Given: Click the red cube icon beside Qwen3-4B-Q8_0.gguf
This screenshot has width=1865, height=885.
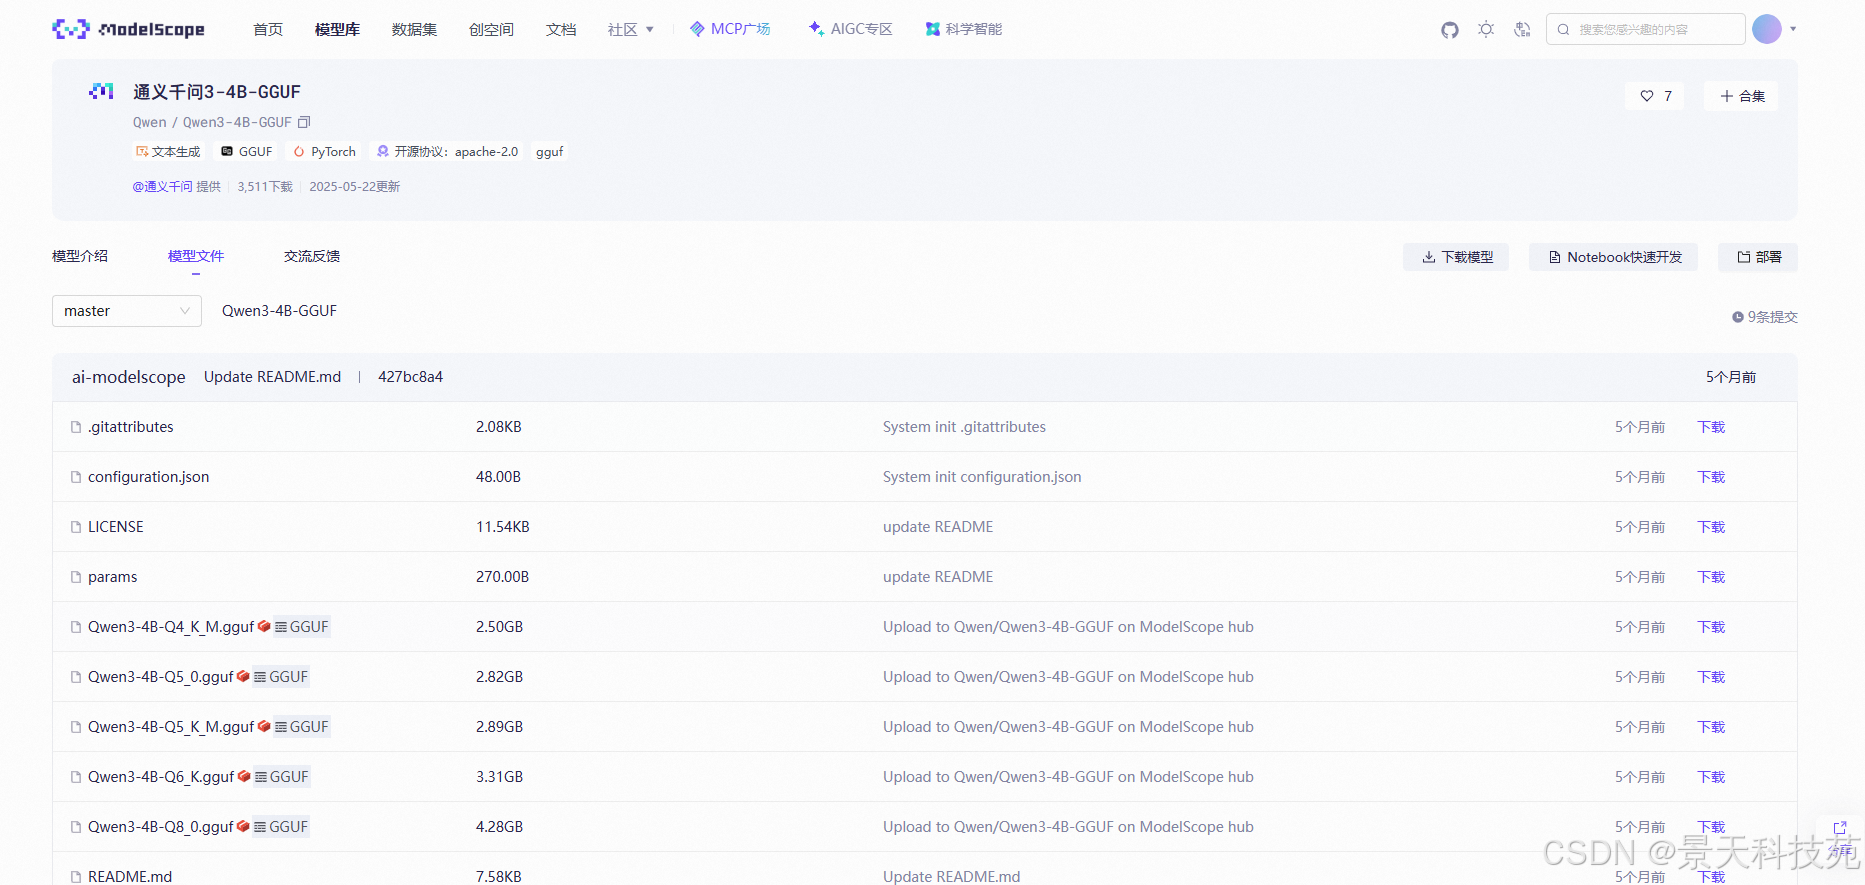Looking at the screenshot, I should click(x=243, y=826).
